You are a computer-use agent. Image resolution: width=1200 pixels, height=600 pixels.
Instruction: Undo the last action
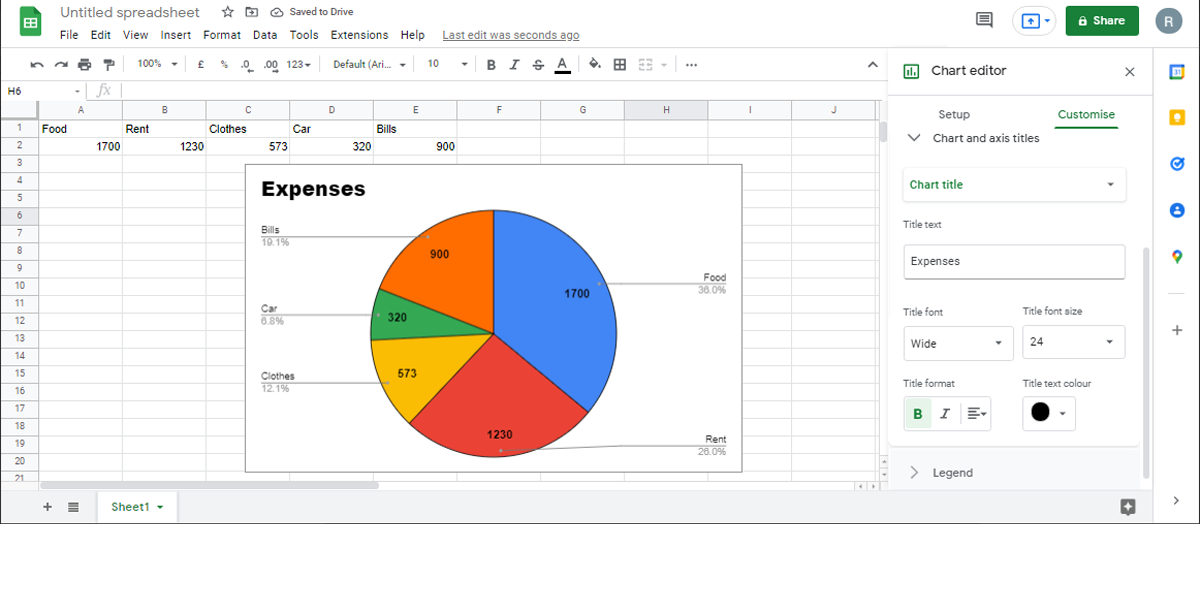(37, 64)
